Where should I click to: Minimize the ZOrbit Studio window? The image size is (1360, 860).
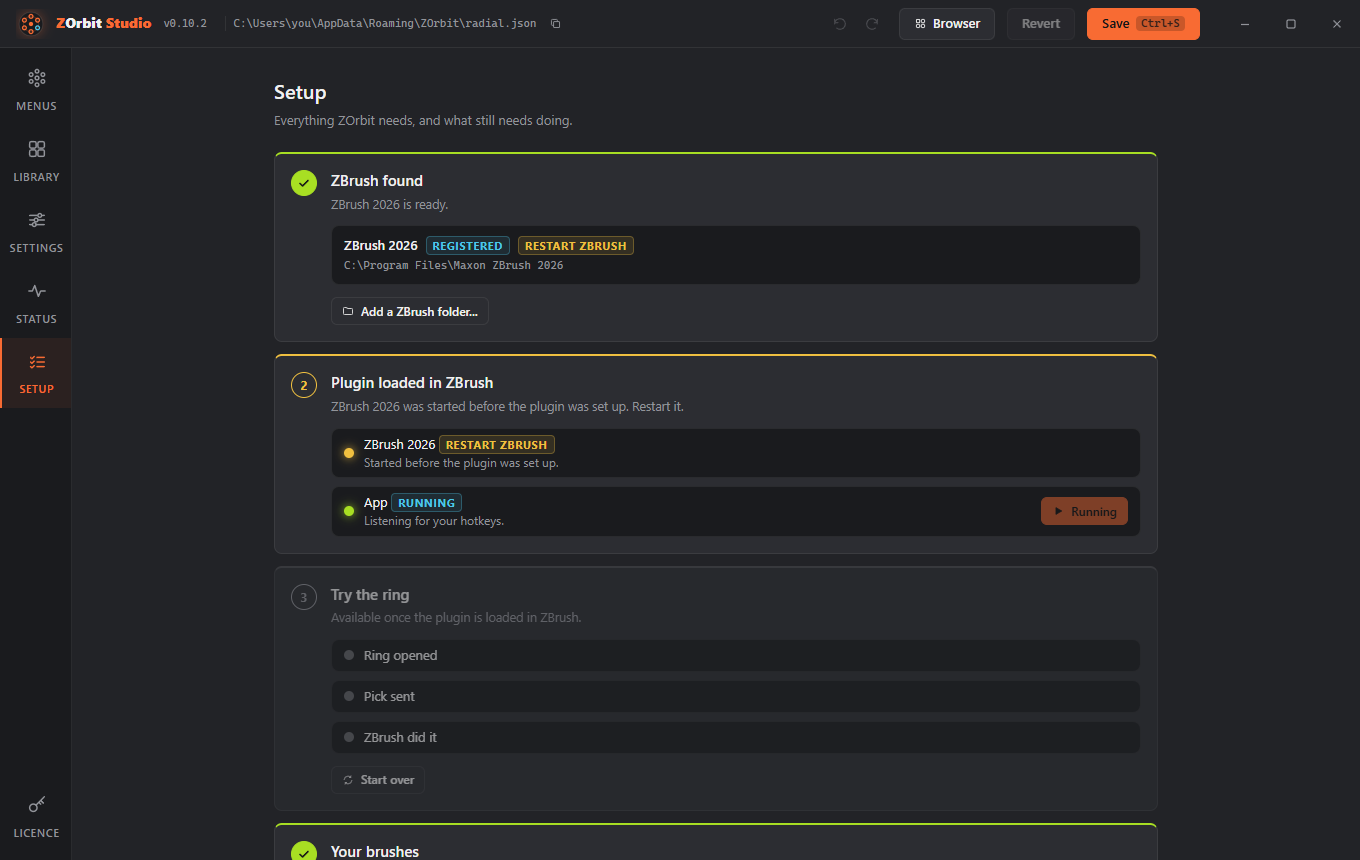pyautogui.click(x=1245, y=24)
